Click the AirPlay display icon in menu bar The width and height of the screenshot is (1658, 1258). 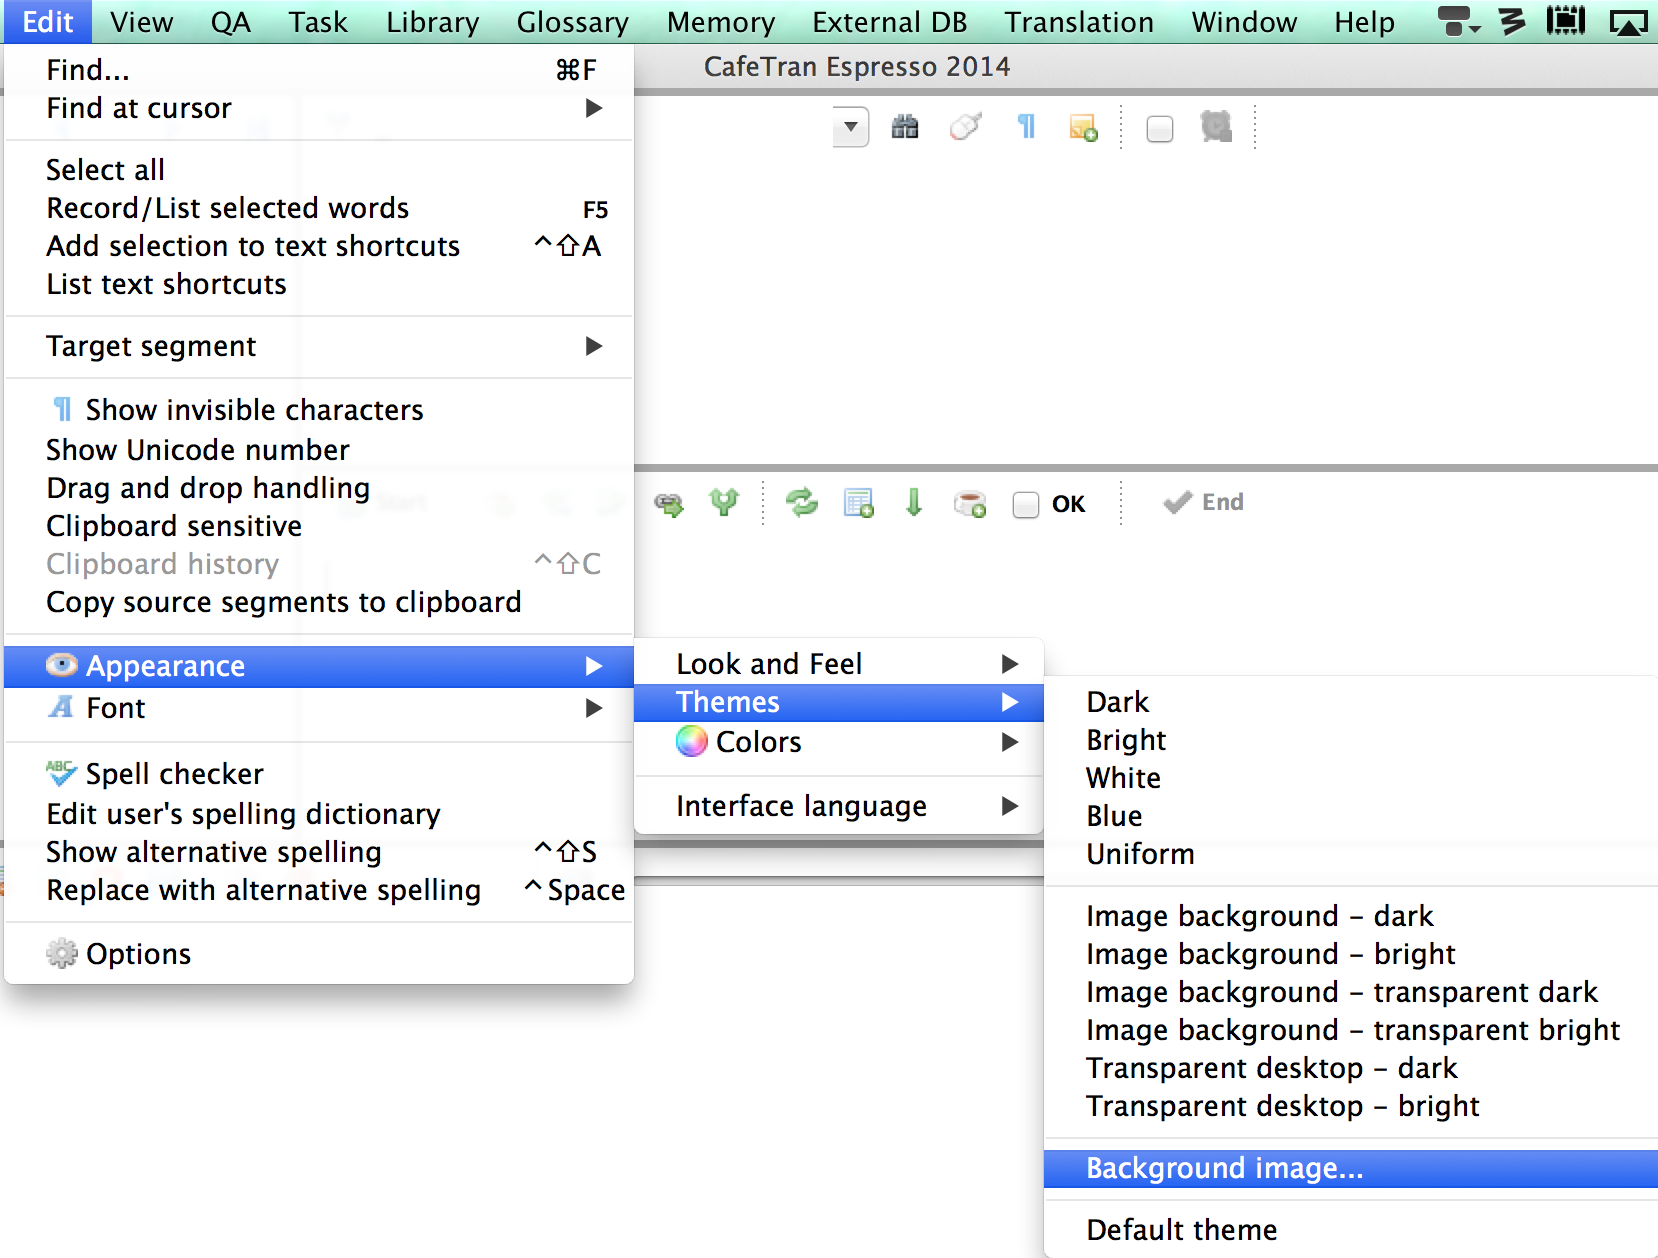pos(1627,22)
